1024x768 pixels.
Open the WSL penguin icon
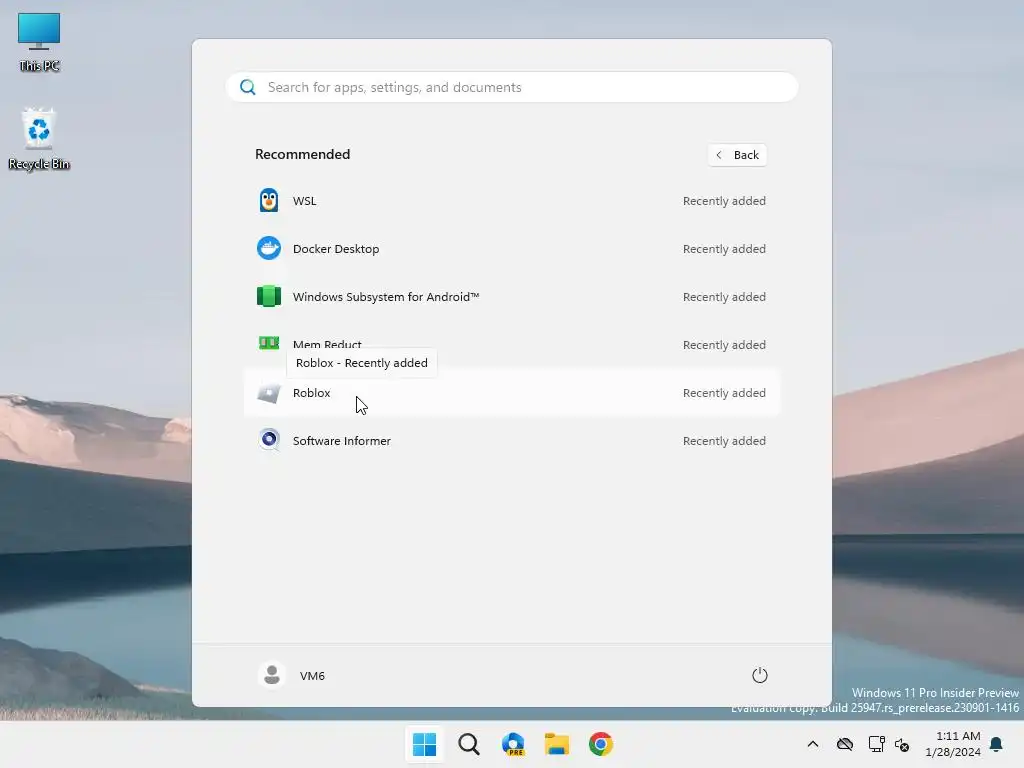coord(268,200)
